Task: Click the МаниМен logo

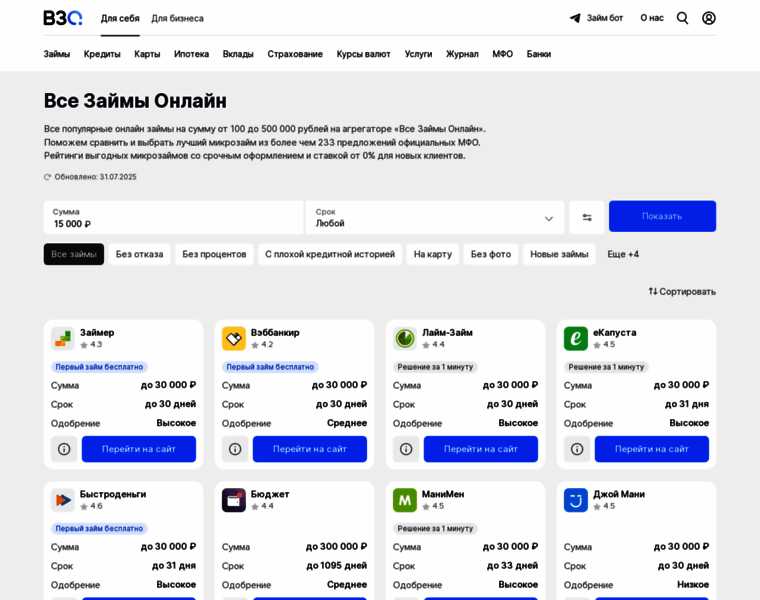Action: click(x=405, y=500)
